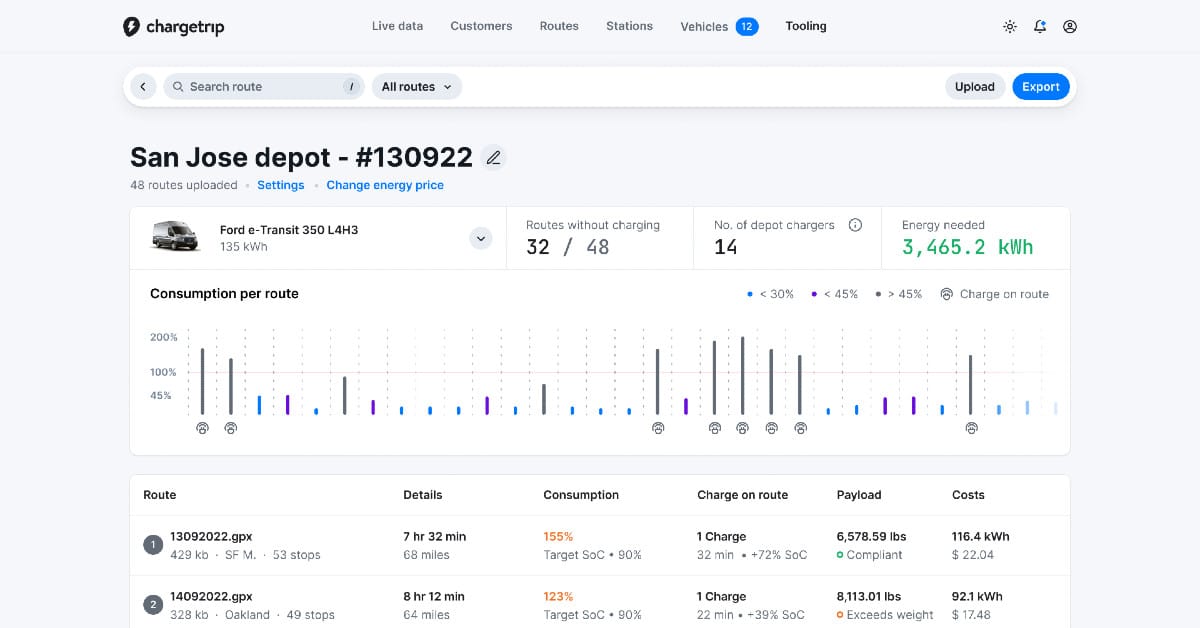The height and width of the screenshot is (628, 1200).
Task: Click the Upload button
Action: (975, 87)
